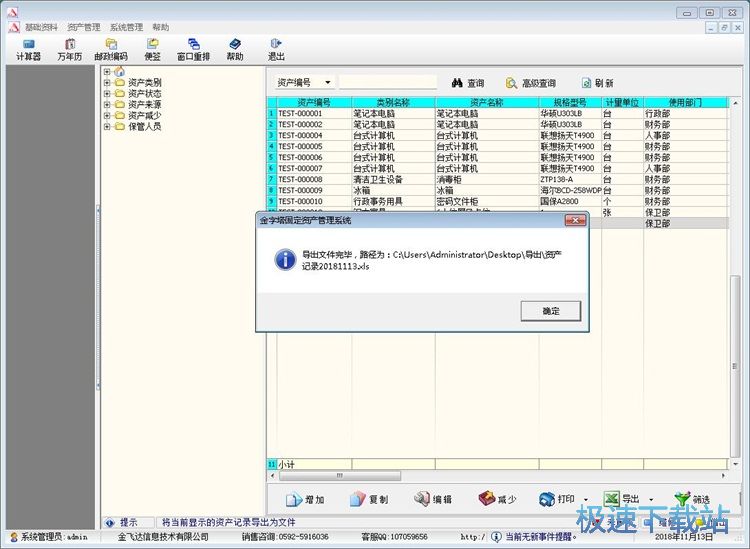Image resolution: width=750 pixels, height=549 pixels.
Task: Click the 查询 binoculars search button
Action: pos(467,83)
